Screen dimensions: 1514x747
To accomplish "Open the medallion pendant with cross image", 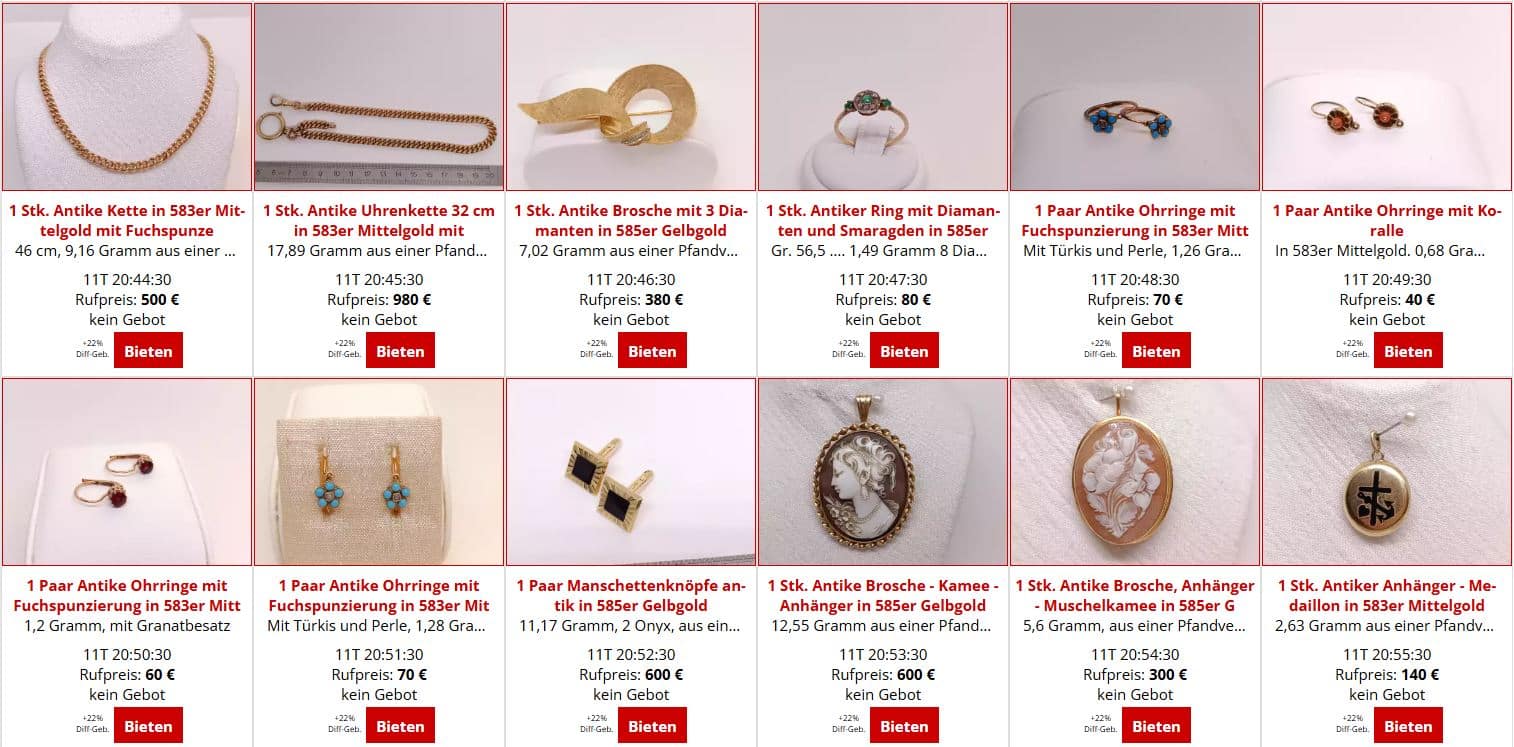I will tap(1387, 472).
